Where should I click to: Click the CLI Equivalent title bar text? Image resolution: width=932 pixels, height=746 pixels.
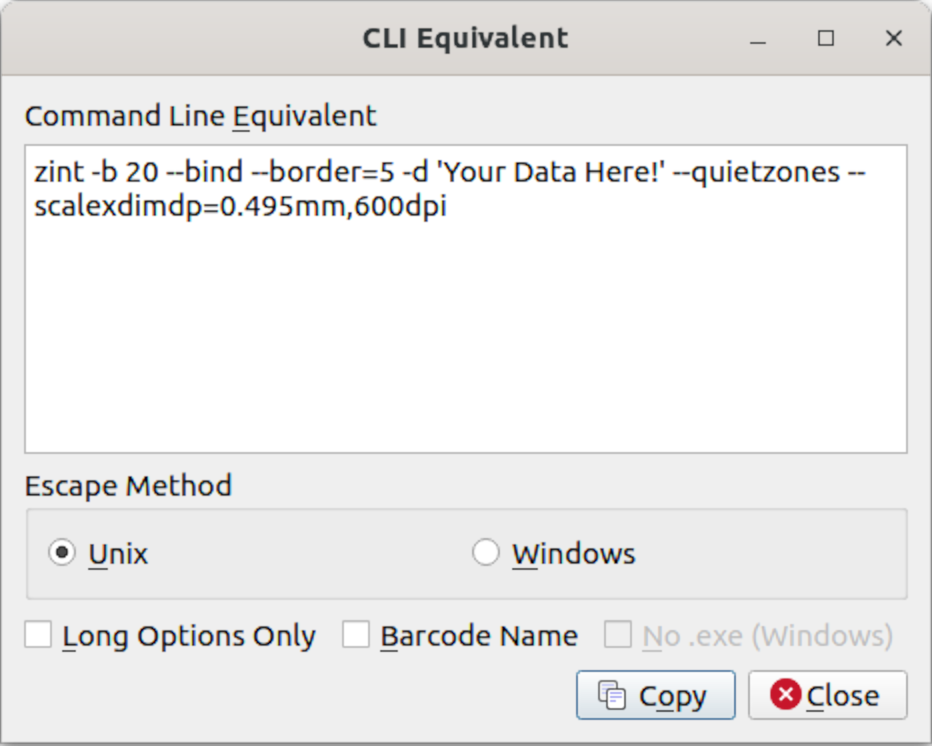[x=465, y=37]
